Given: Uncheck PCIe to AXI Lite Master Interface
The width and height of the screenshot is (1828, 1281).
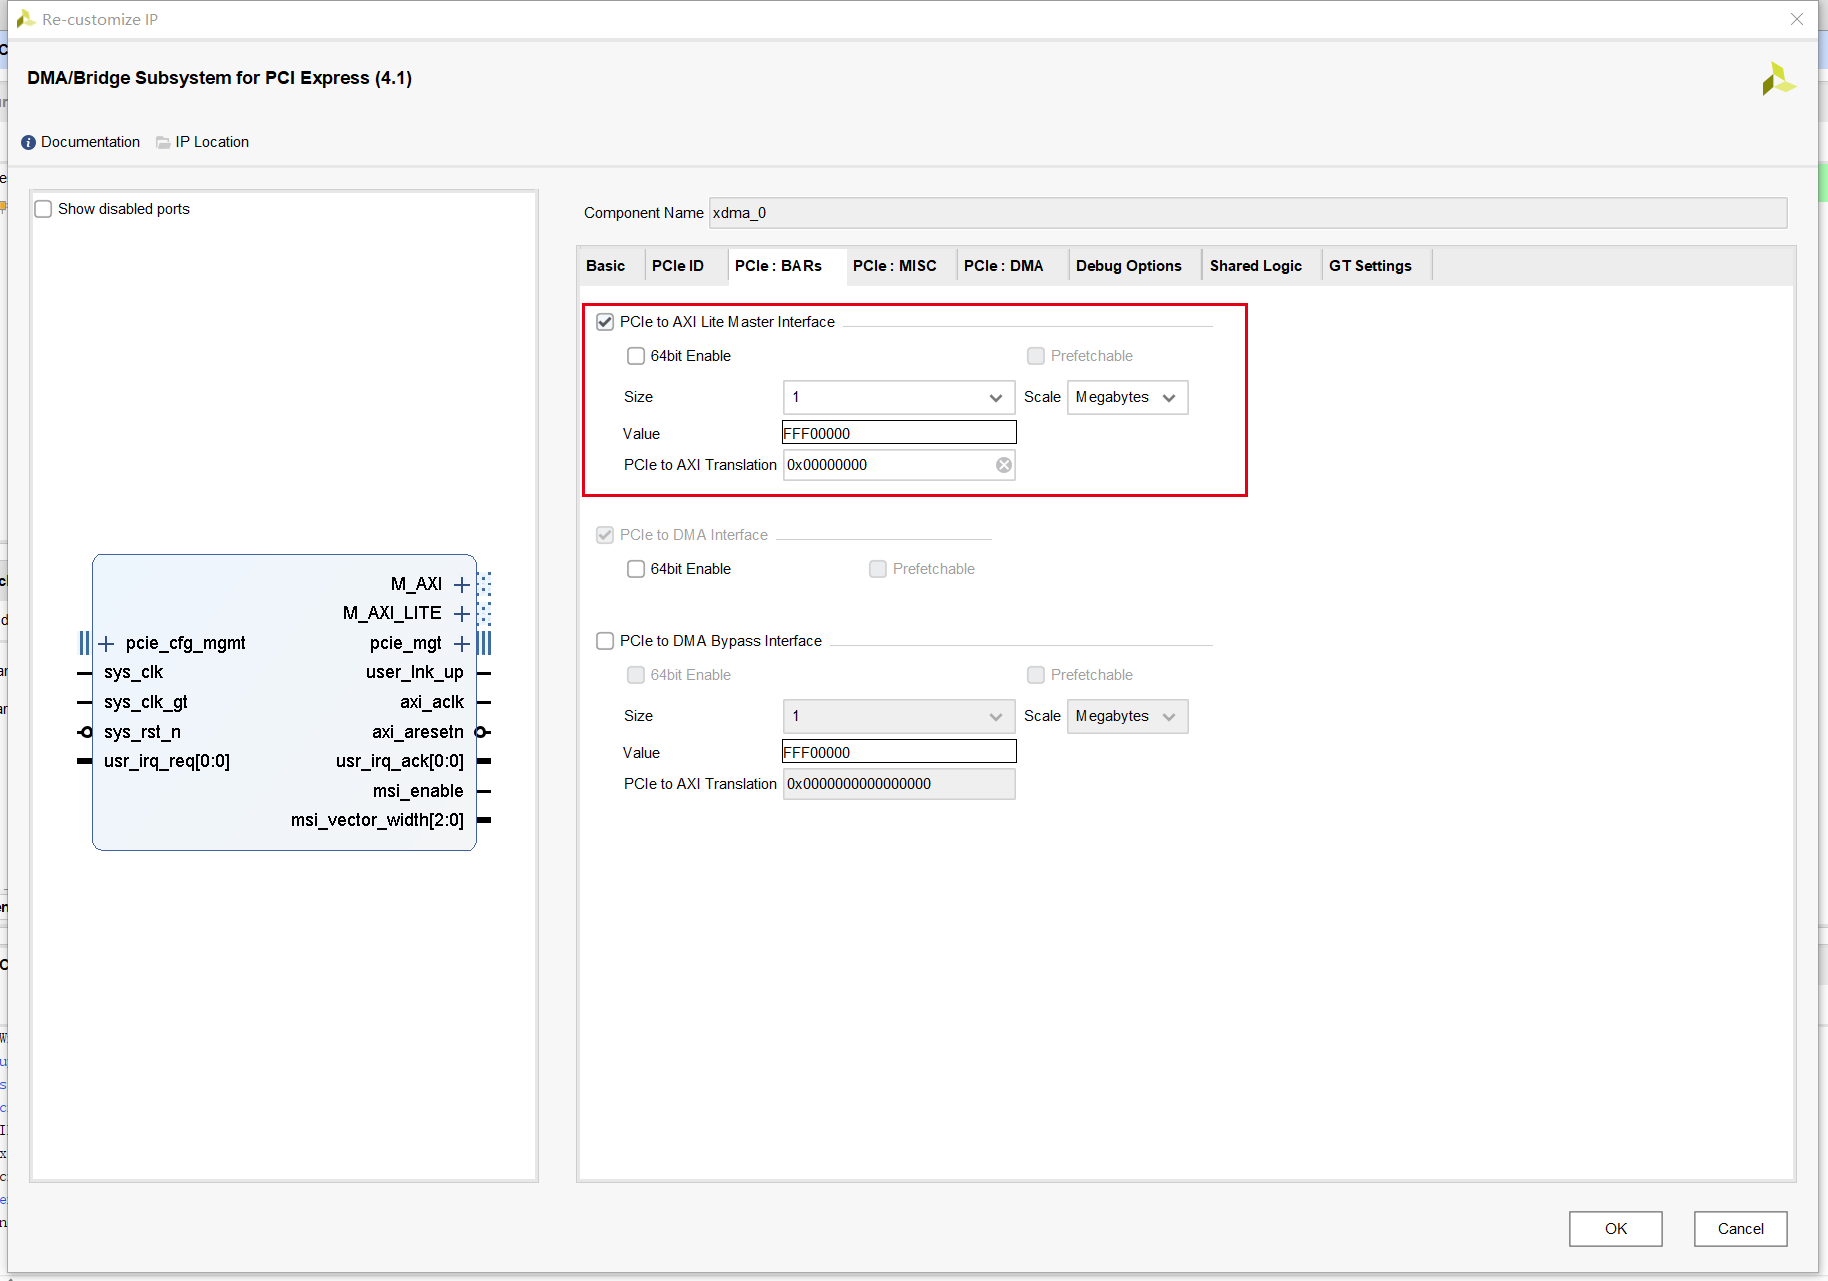Looking at the screenshot, I should [x=605, y=322].
